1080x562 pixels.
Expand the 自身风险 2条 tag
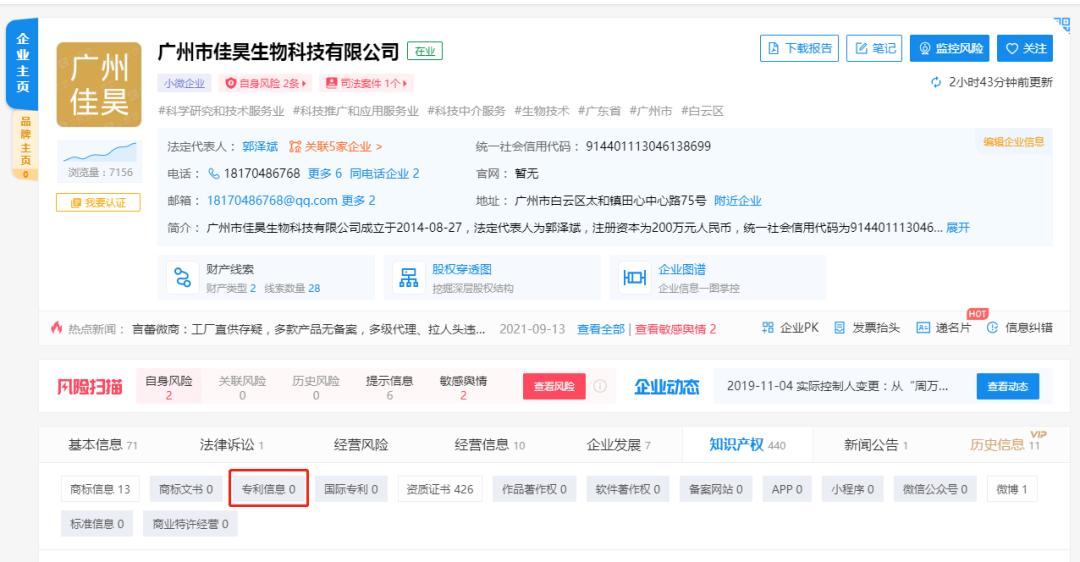tap(265, 83)
